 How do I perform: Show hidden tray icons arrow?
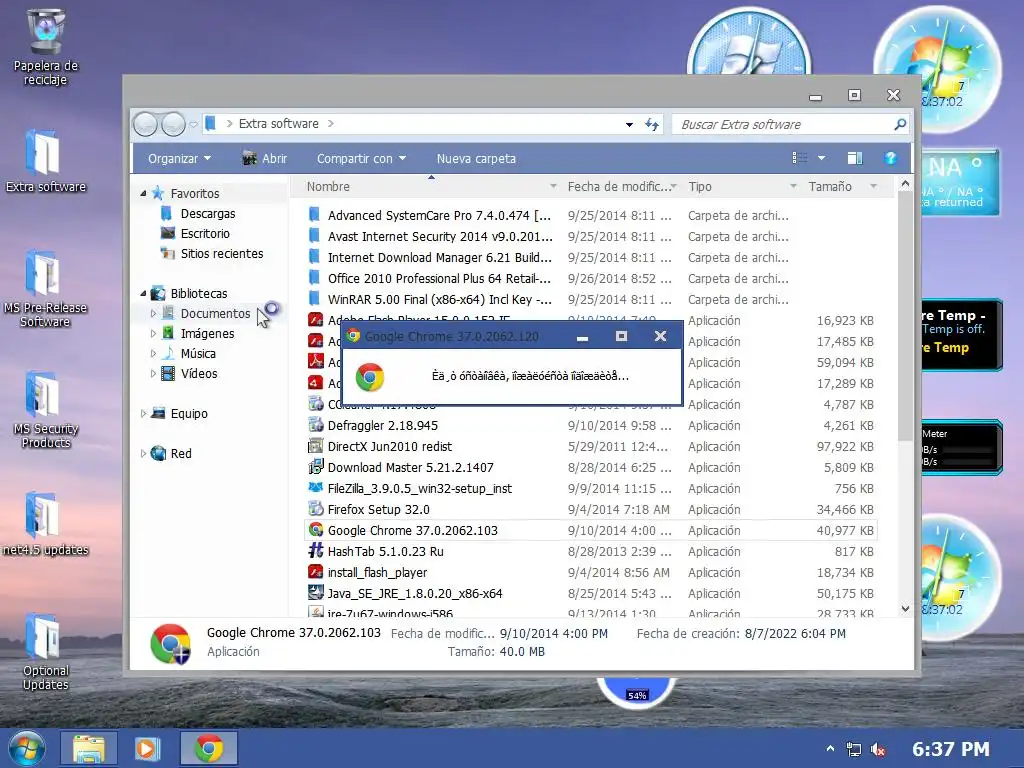[830, 748]
